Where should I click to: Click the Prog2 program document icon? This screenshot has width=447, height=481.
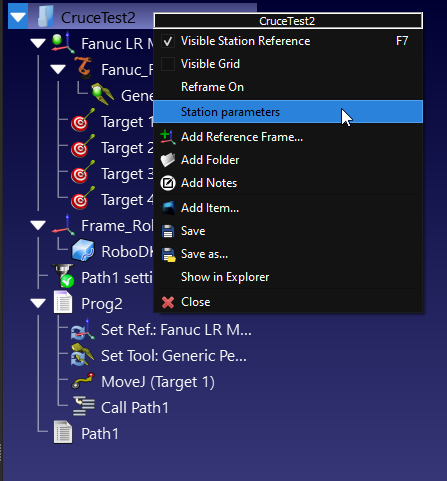click(63, 302)
